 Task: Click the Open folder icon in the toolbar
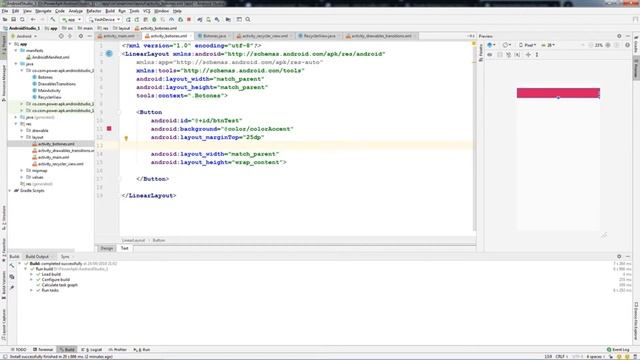point(5,20)
